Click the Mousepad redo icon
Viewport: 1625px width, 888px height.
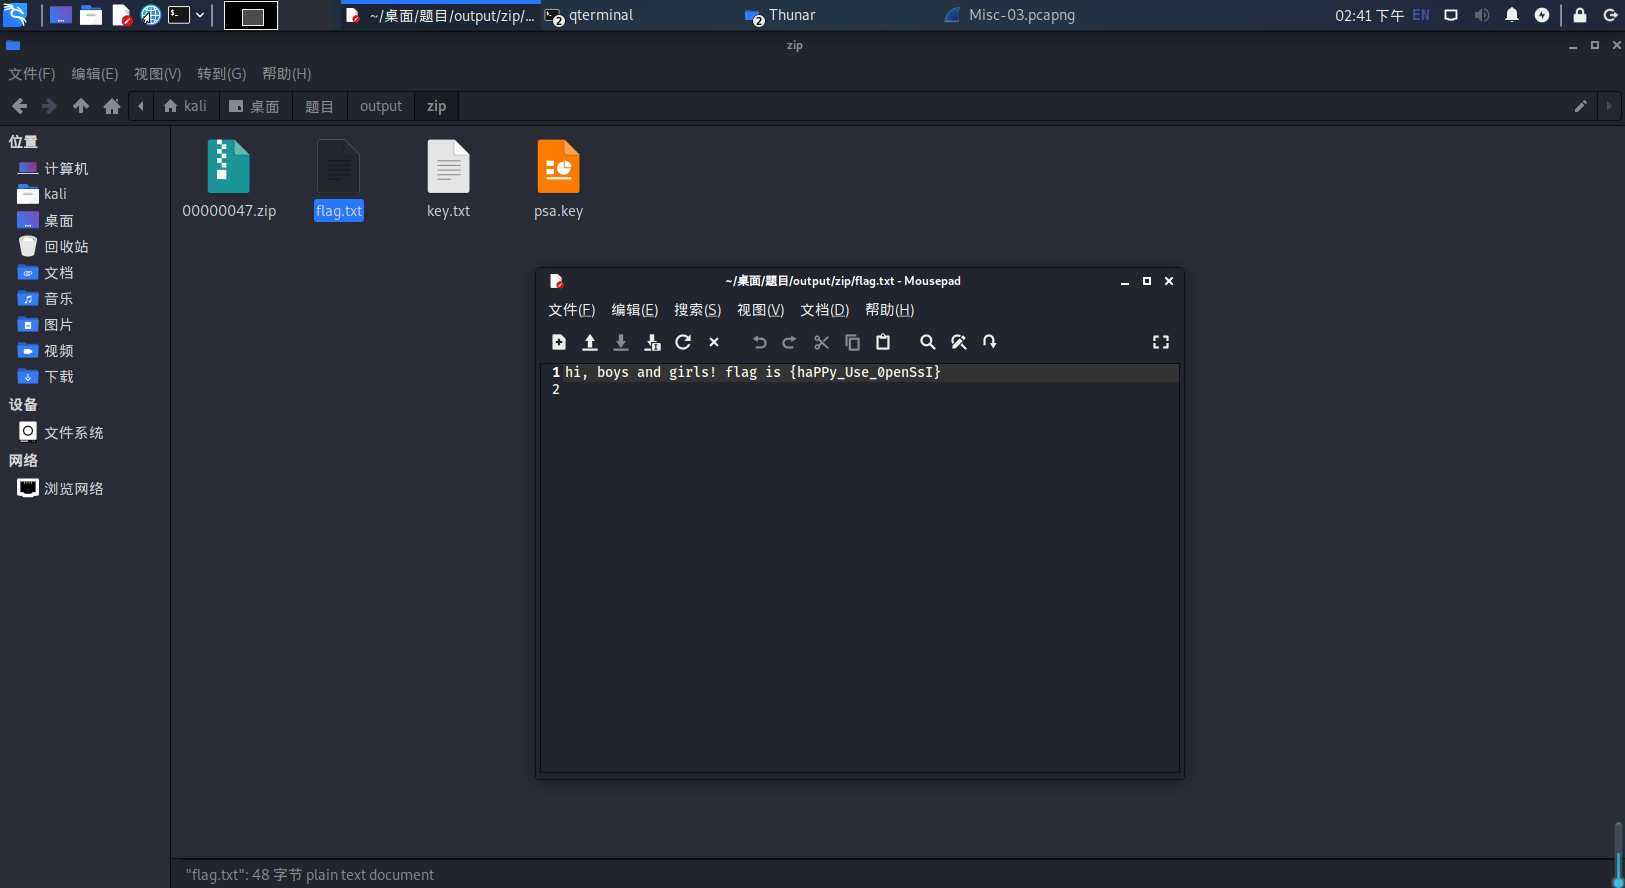pos(789,342)
